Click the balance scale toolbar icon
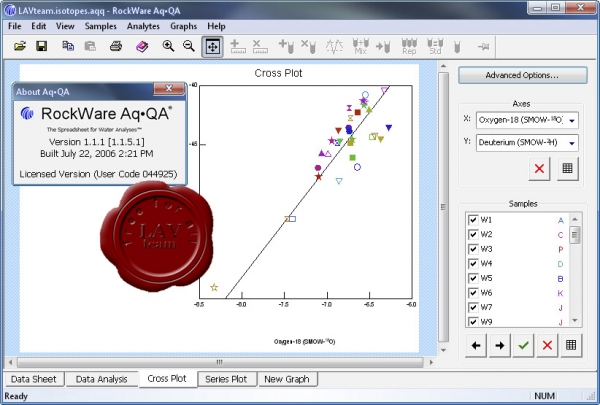Image resolution: width=600 pixels, height=405 pixels. pyautogui.click(x=334, y=47)
